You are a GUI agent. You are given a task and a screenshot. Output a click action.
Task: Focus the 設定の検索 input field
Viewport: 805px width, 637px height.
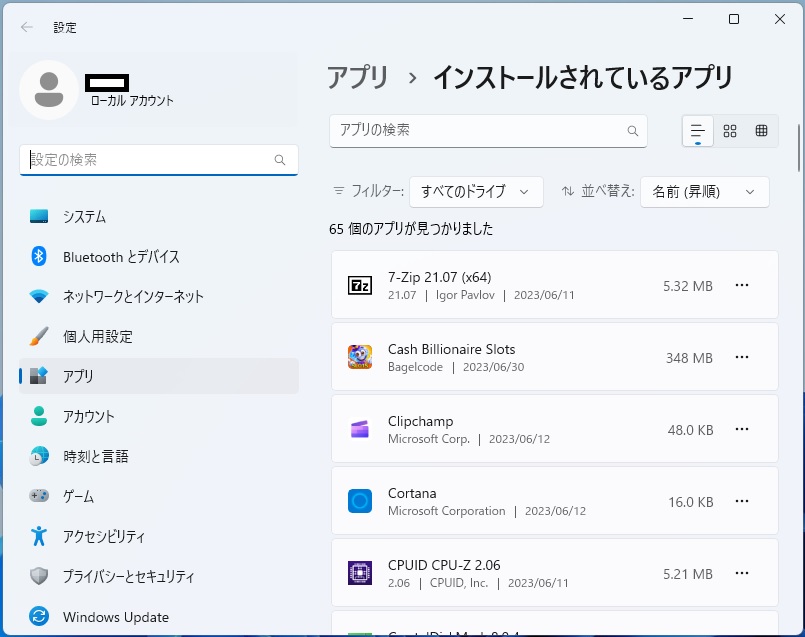159,160
